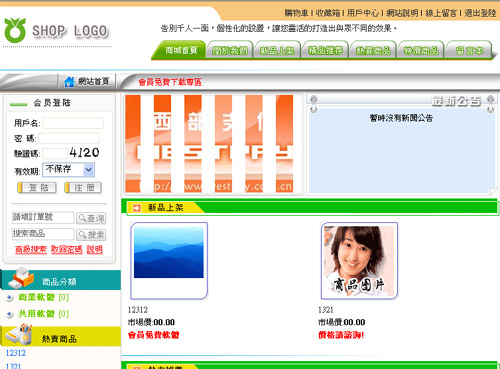Click the 商品分類 box icon
Viewport: 500px width, 369px height.
pos(21,278)
